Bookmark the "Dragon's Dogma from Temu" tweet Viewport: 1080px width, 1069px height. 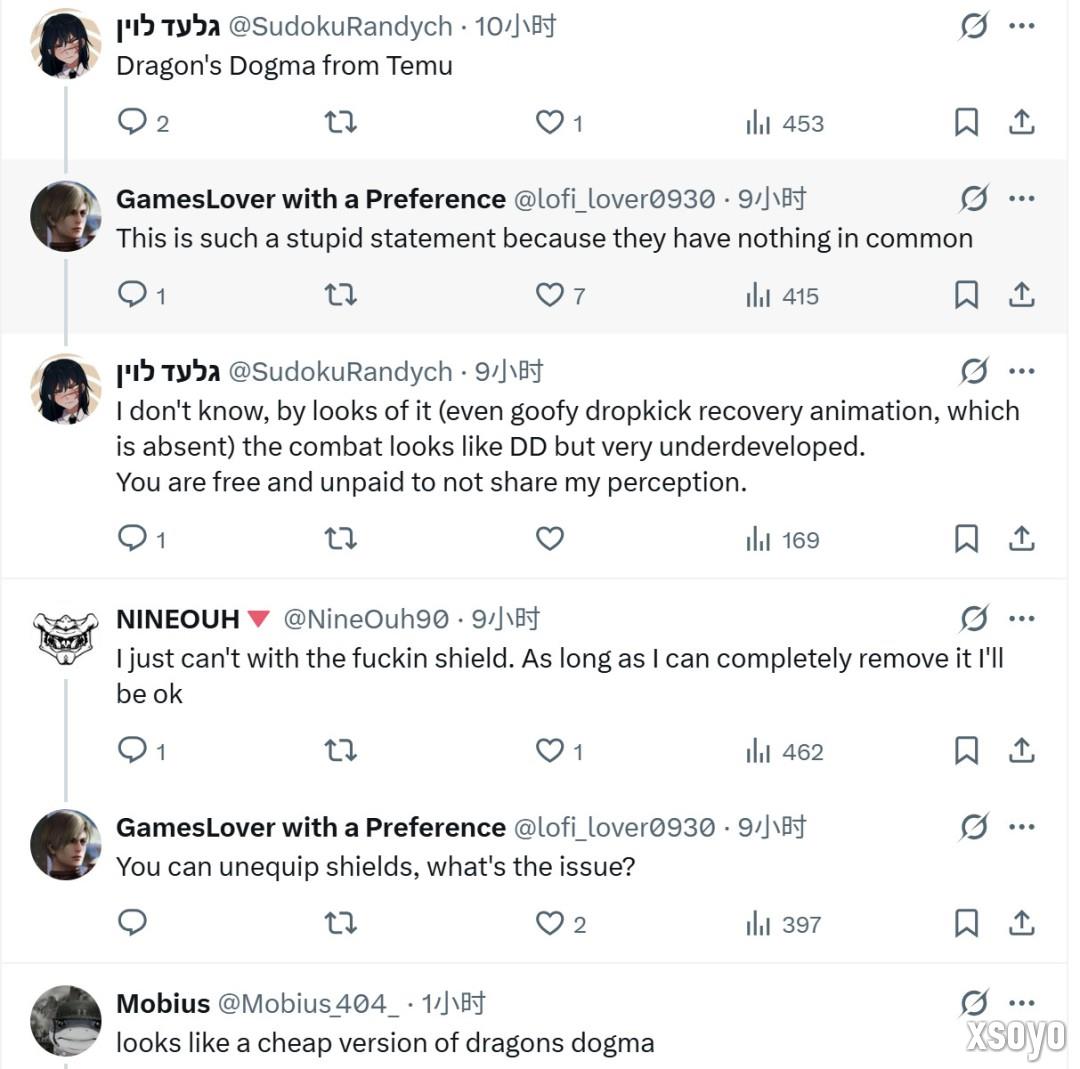(x=966, y=123)
